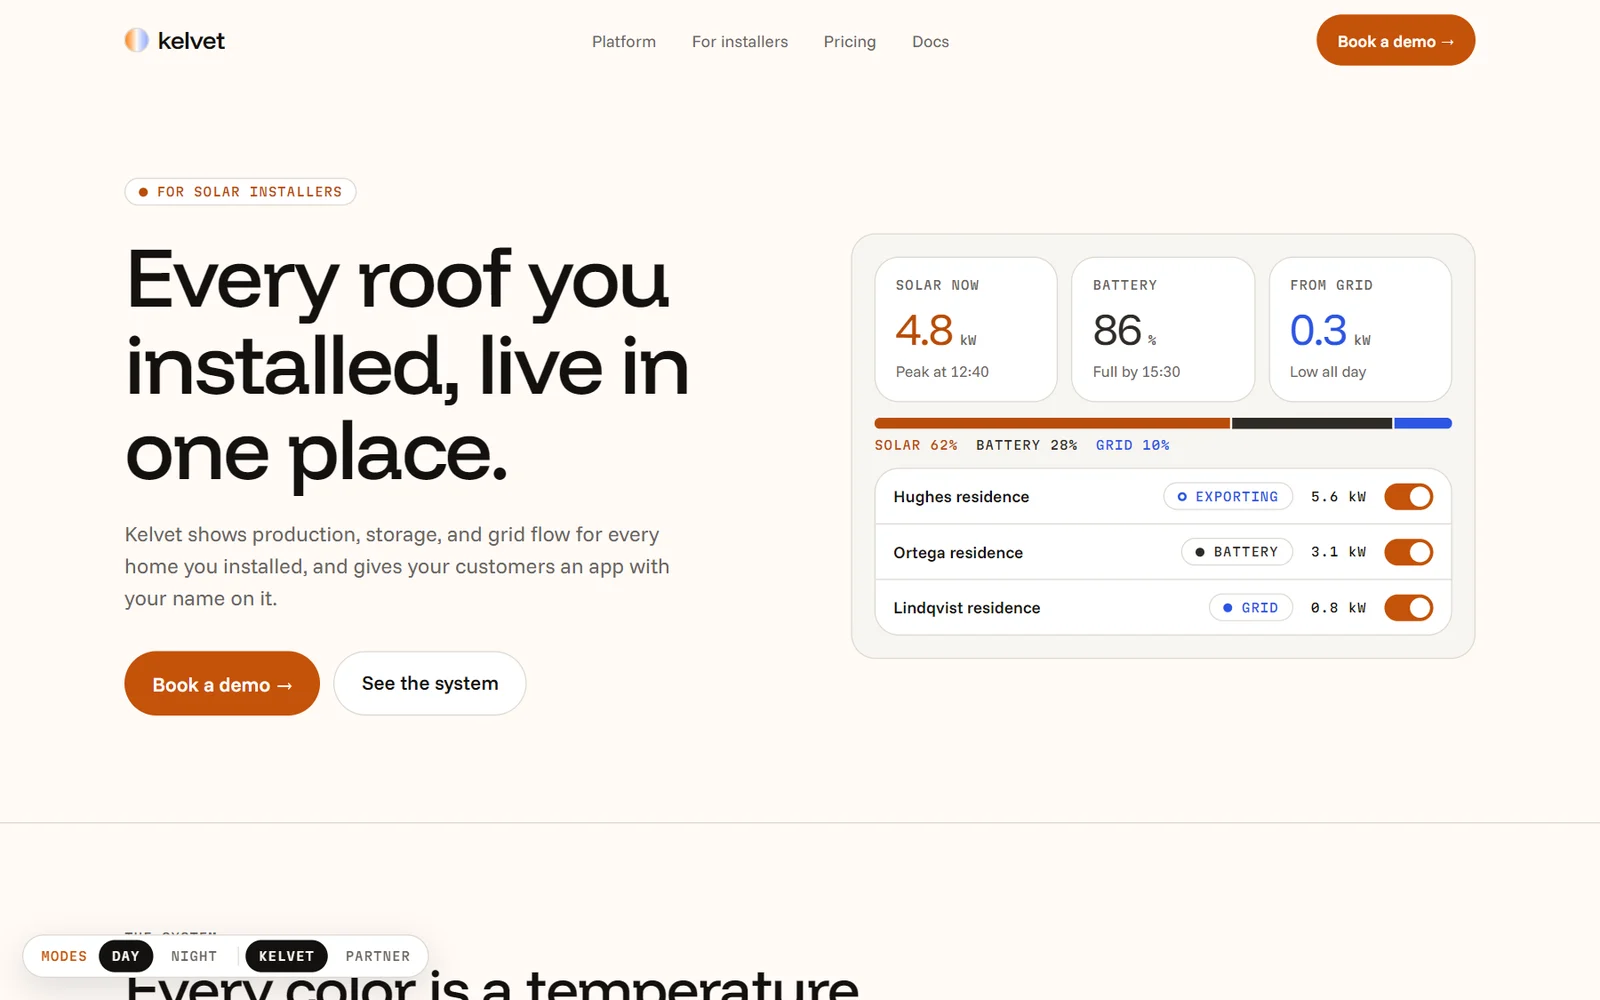Screen dimensions: 1600x1000
Task: Click the dark battery segment of energy bar
Action: (1312, 424)
